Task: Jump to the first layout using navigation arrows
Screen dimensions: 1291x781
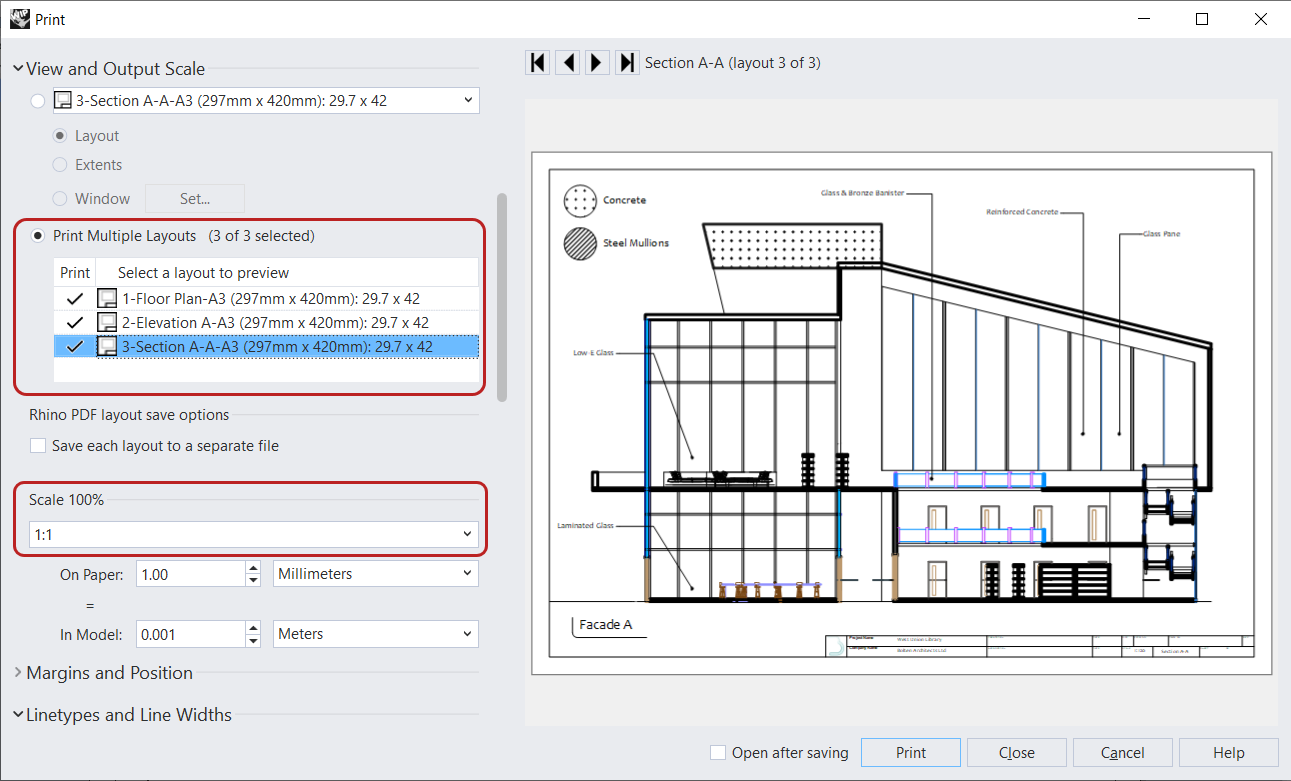Action: pos(537,62)
